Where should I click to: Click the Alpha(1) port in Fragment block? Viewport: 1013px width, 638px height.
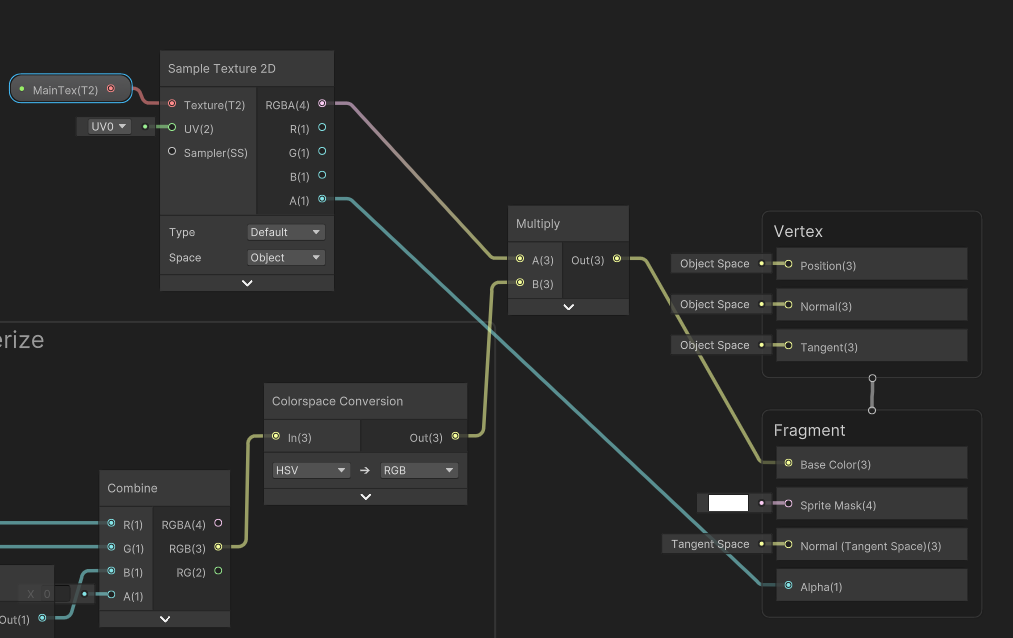pyautogui.click(x=788, y=586)
